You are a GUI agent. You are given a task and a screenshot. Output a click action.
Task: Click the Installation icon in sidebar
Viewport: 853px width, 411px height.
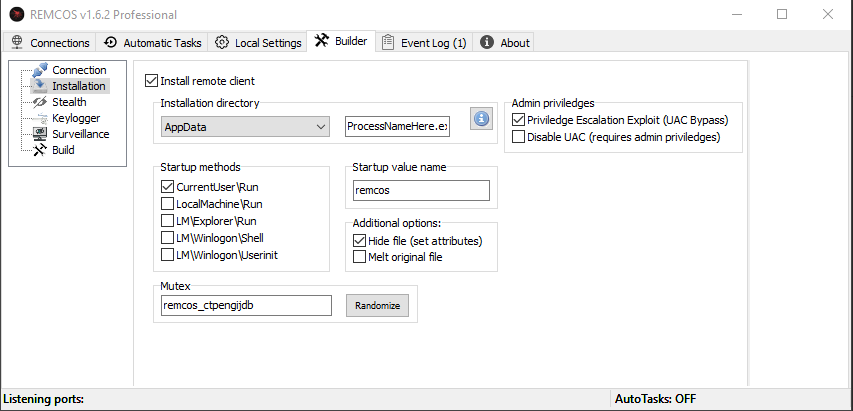[40, 86]
